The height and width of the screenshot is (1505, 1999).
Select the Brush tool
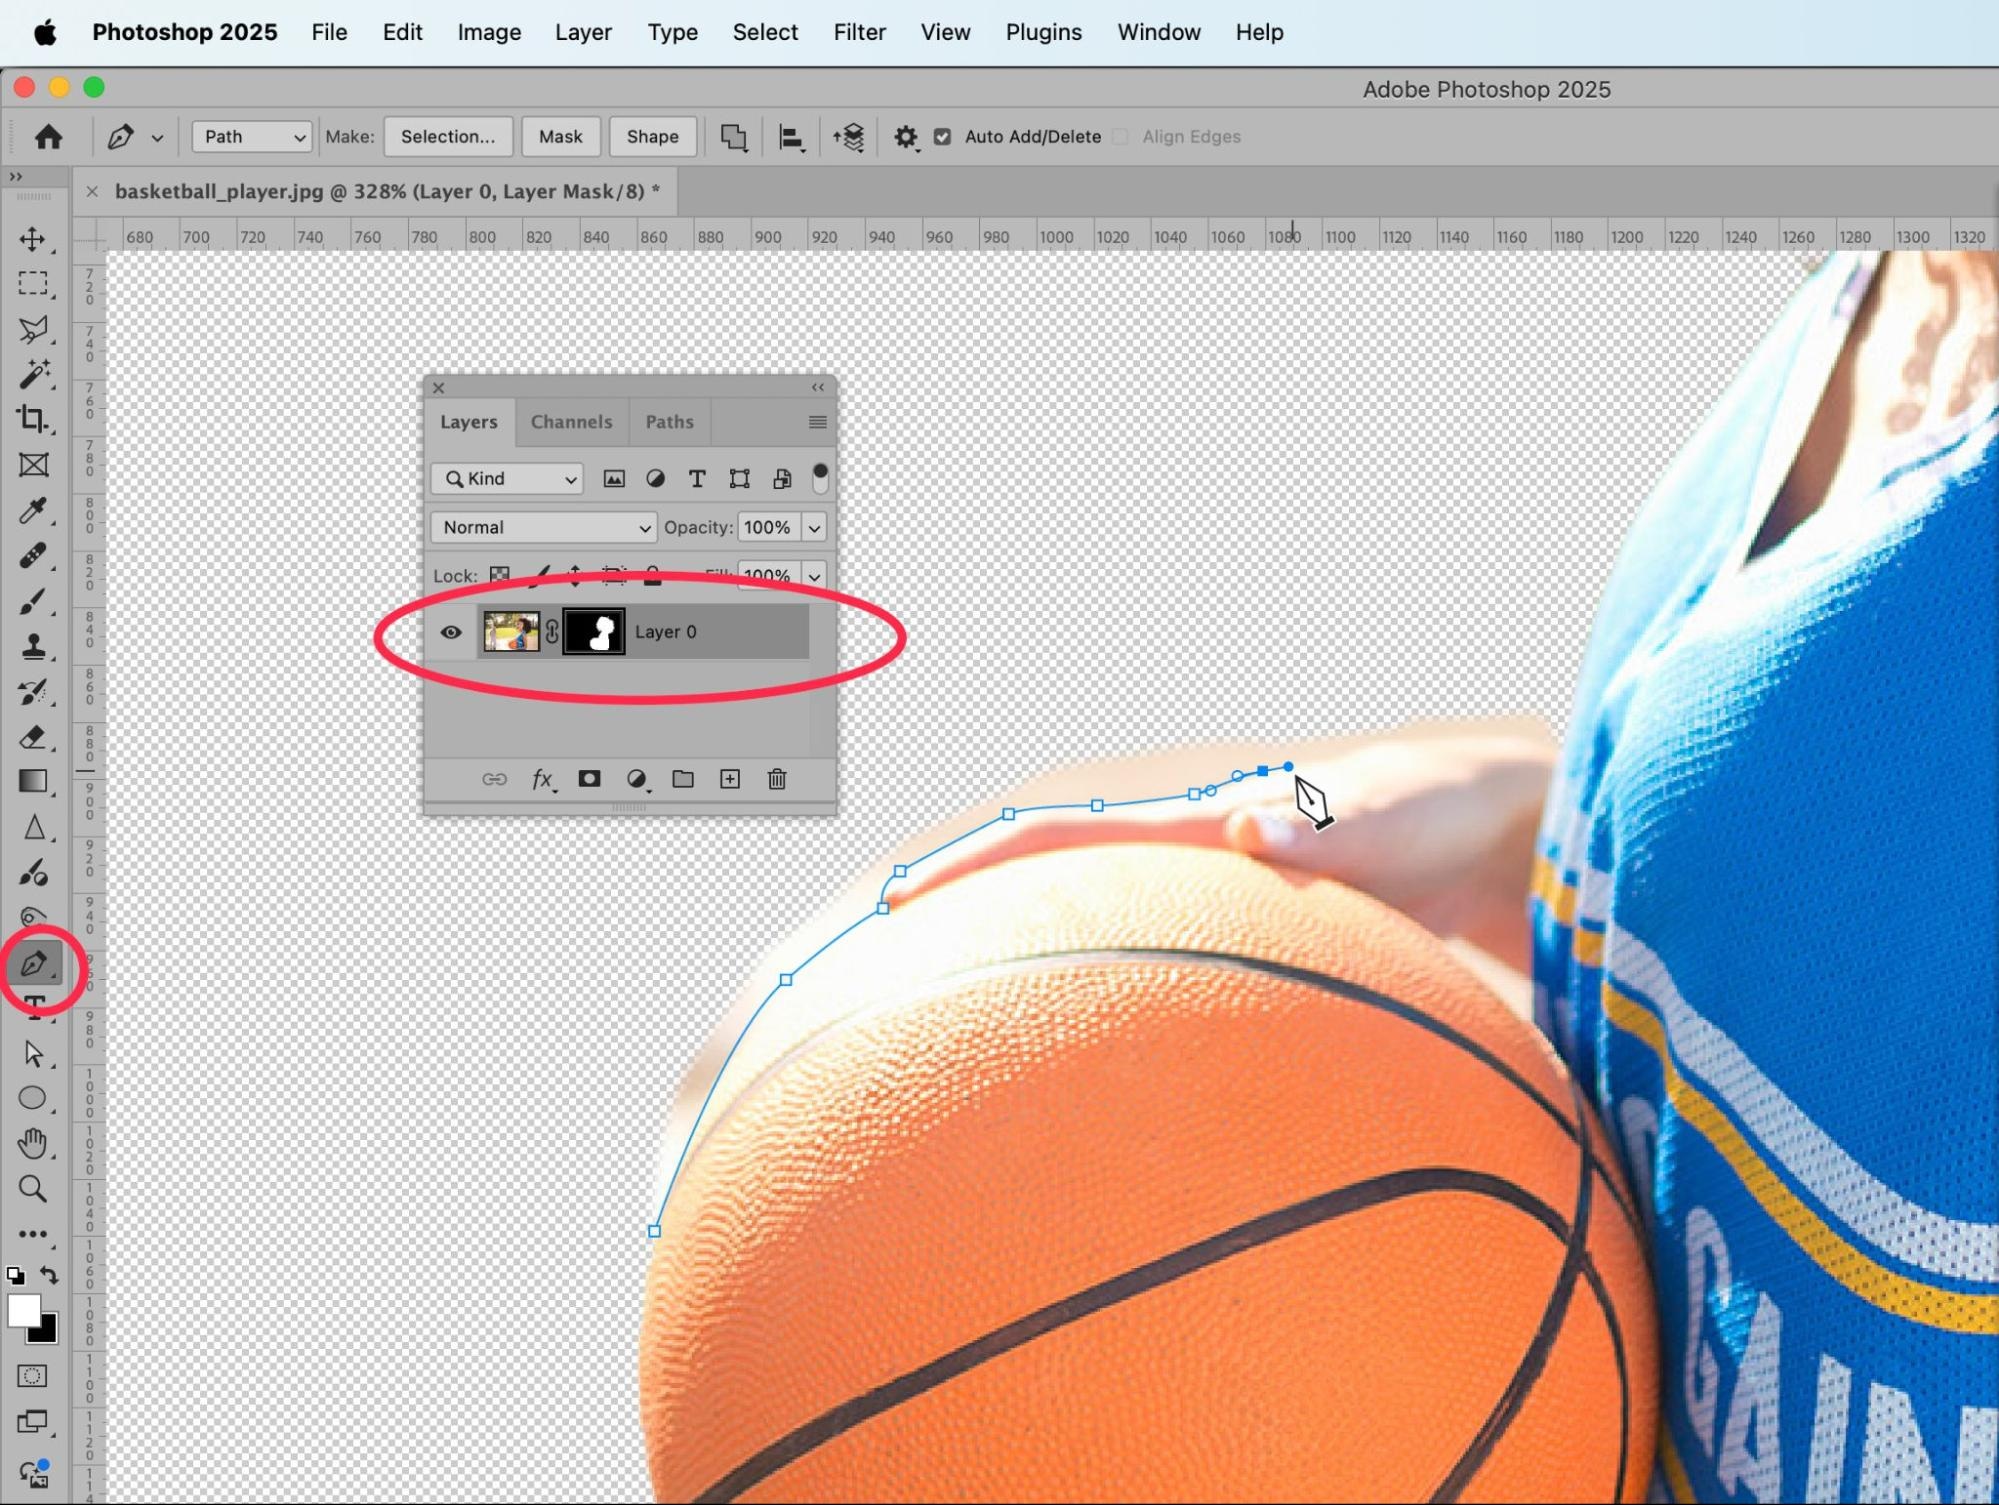(33, 601)
